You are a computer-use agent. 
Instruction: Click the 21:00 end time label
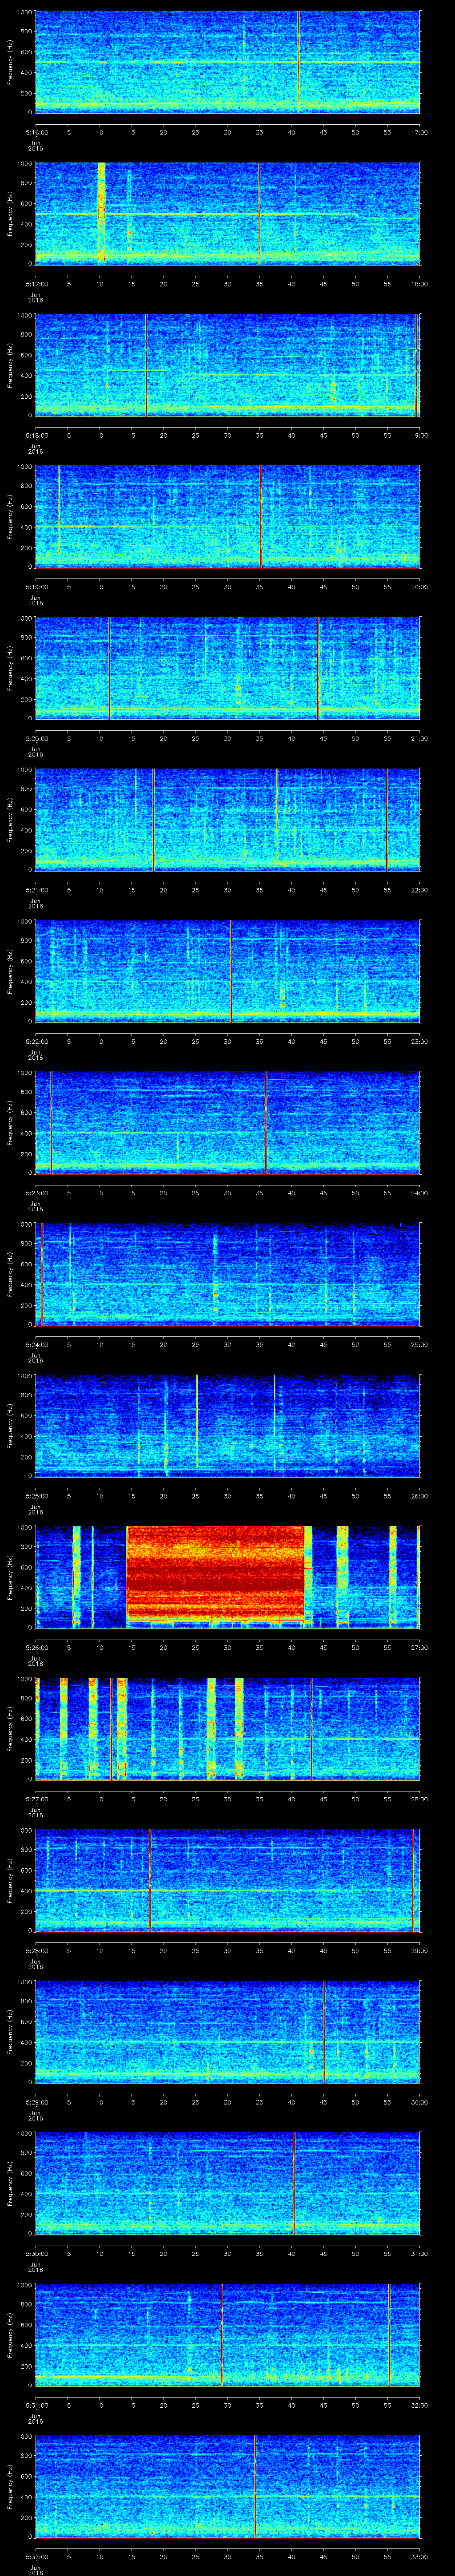419,738
